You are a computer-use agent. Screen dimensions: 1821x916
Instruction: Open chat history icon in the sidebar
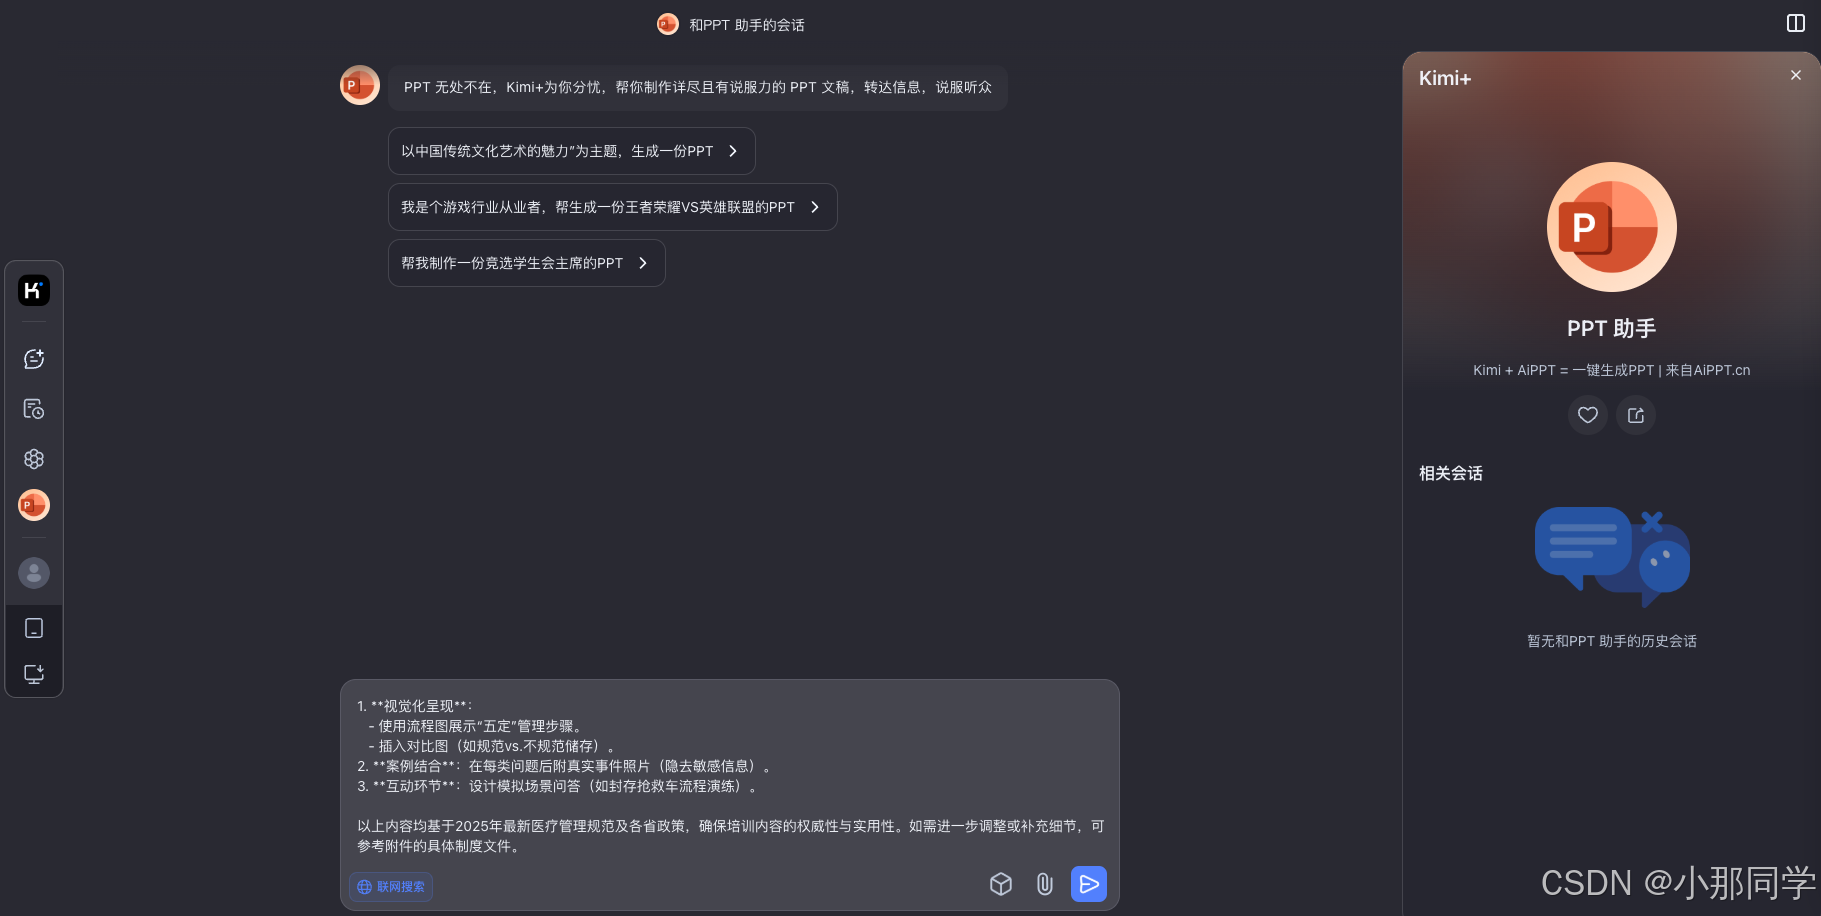[34, 408]
